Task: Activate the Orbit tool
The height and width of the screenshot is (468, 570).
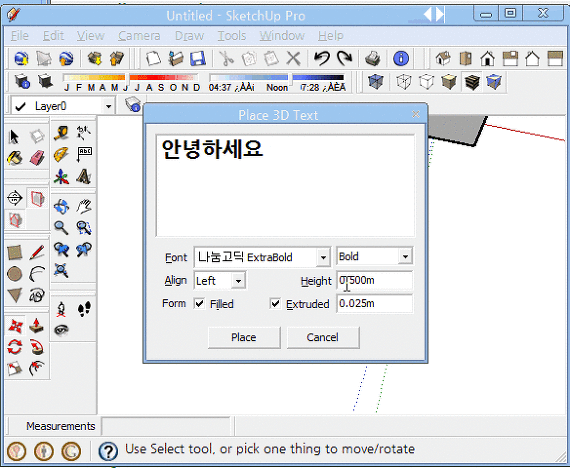Action: pos(61,207)
